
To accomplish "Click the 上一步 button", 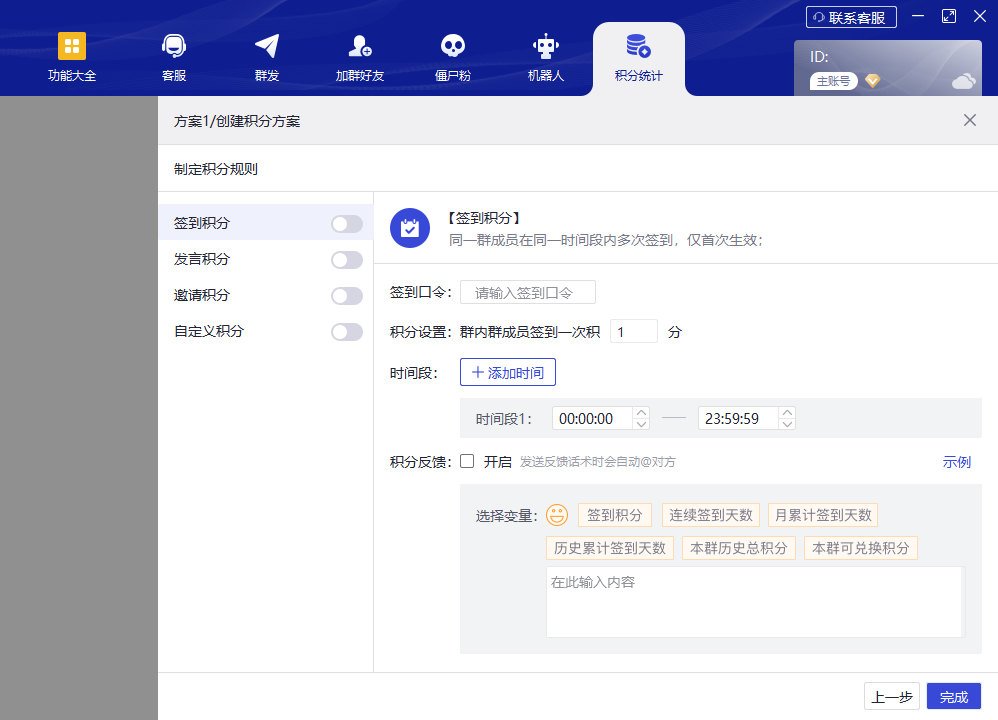I will tap(892, 696).
